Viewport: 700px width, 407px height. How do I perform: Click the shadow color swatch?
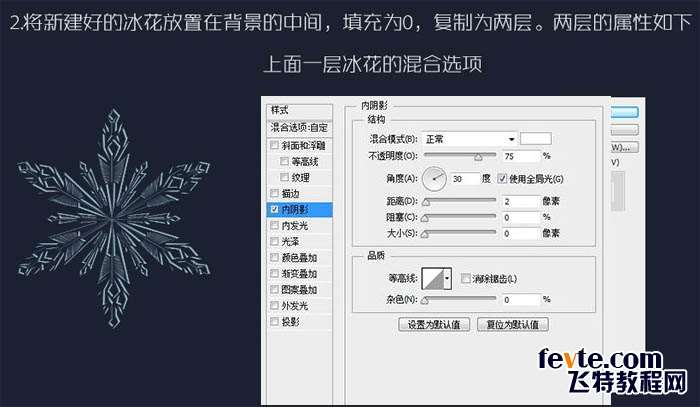(536, 139)
